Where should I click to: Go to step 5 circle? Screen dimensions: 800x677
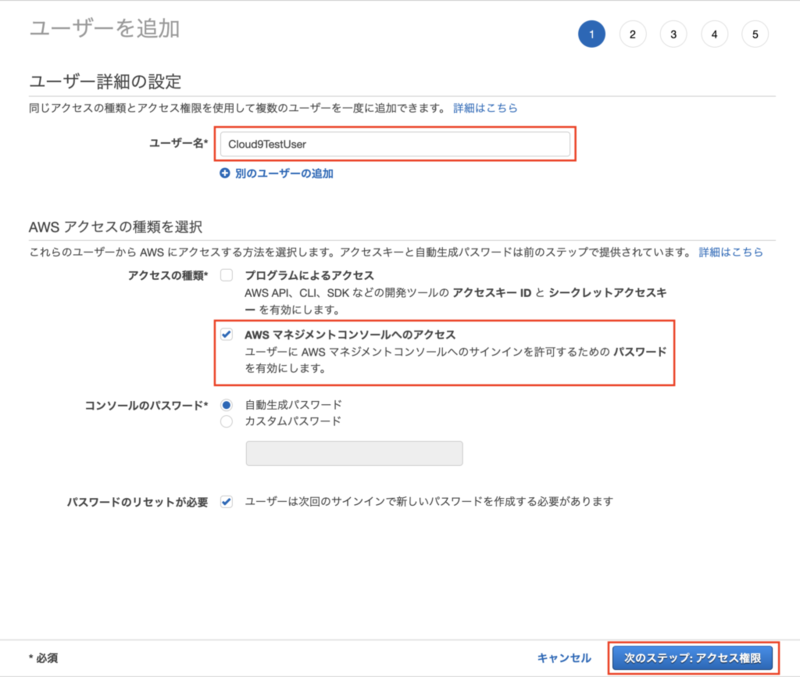click(755, 34)
